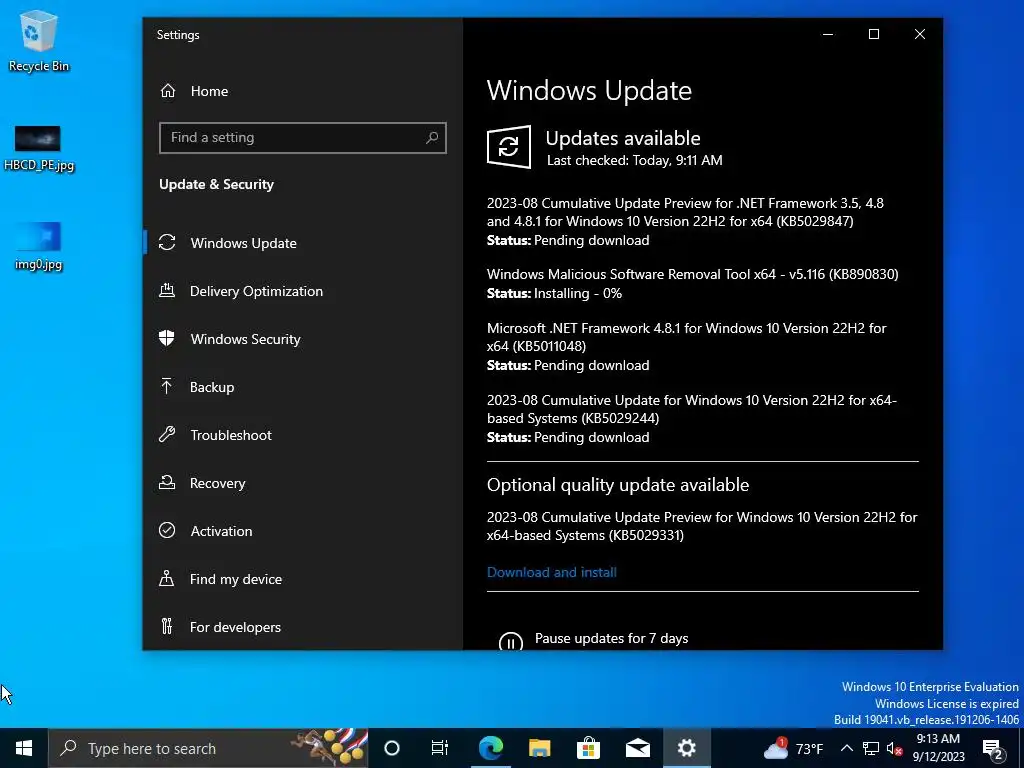This screenshot has width=1024, height=768.
Task: Click the KB5011048 .NET Framework 4.8.1 text
Action: 686,337
